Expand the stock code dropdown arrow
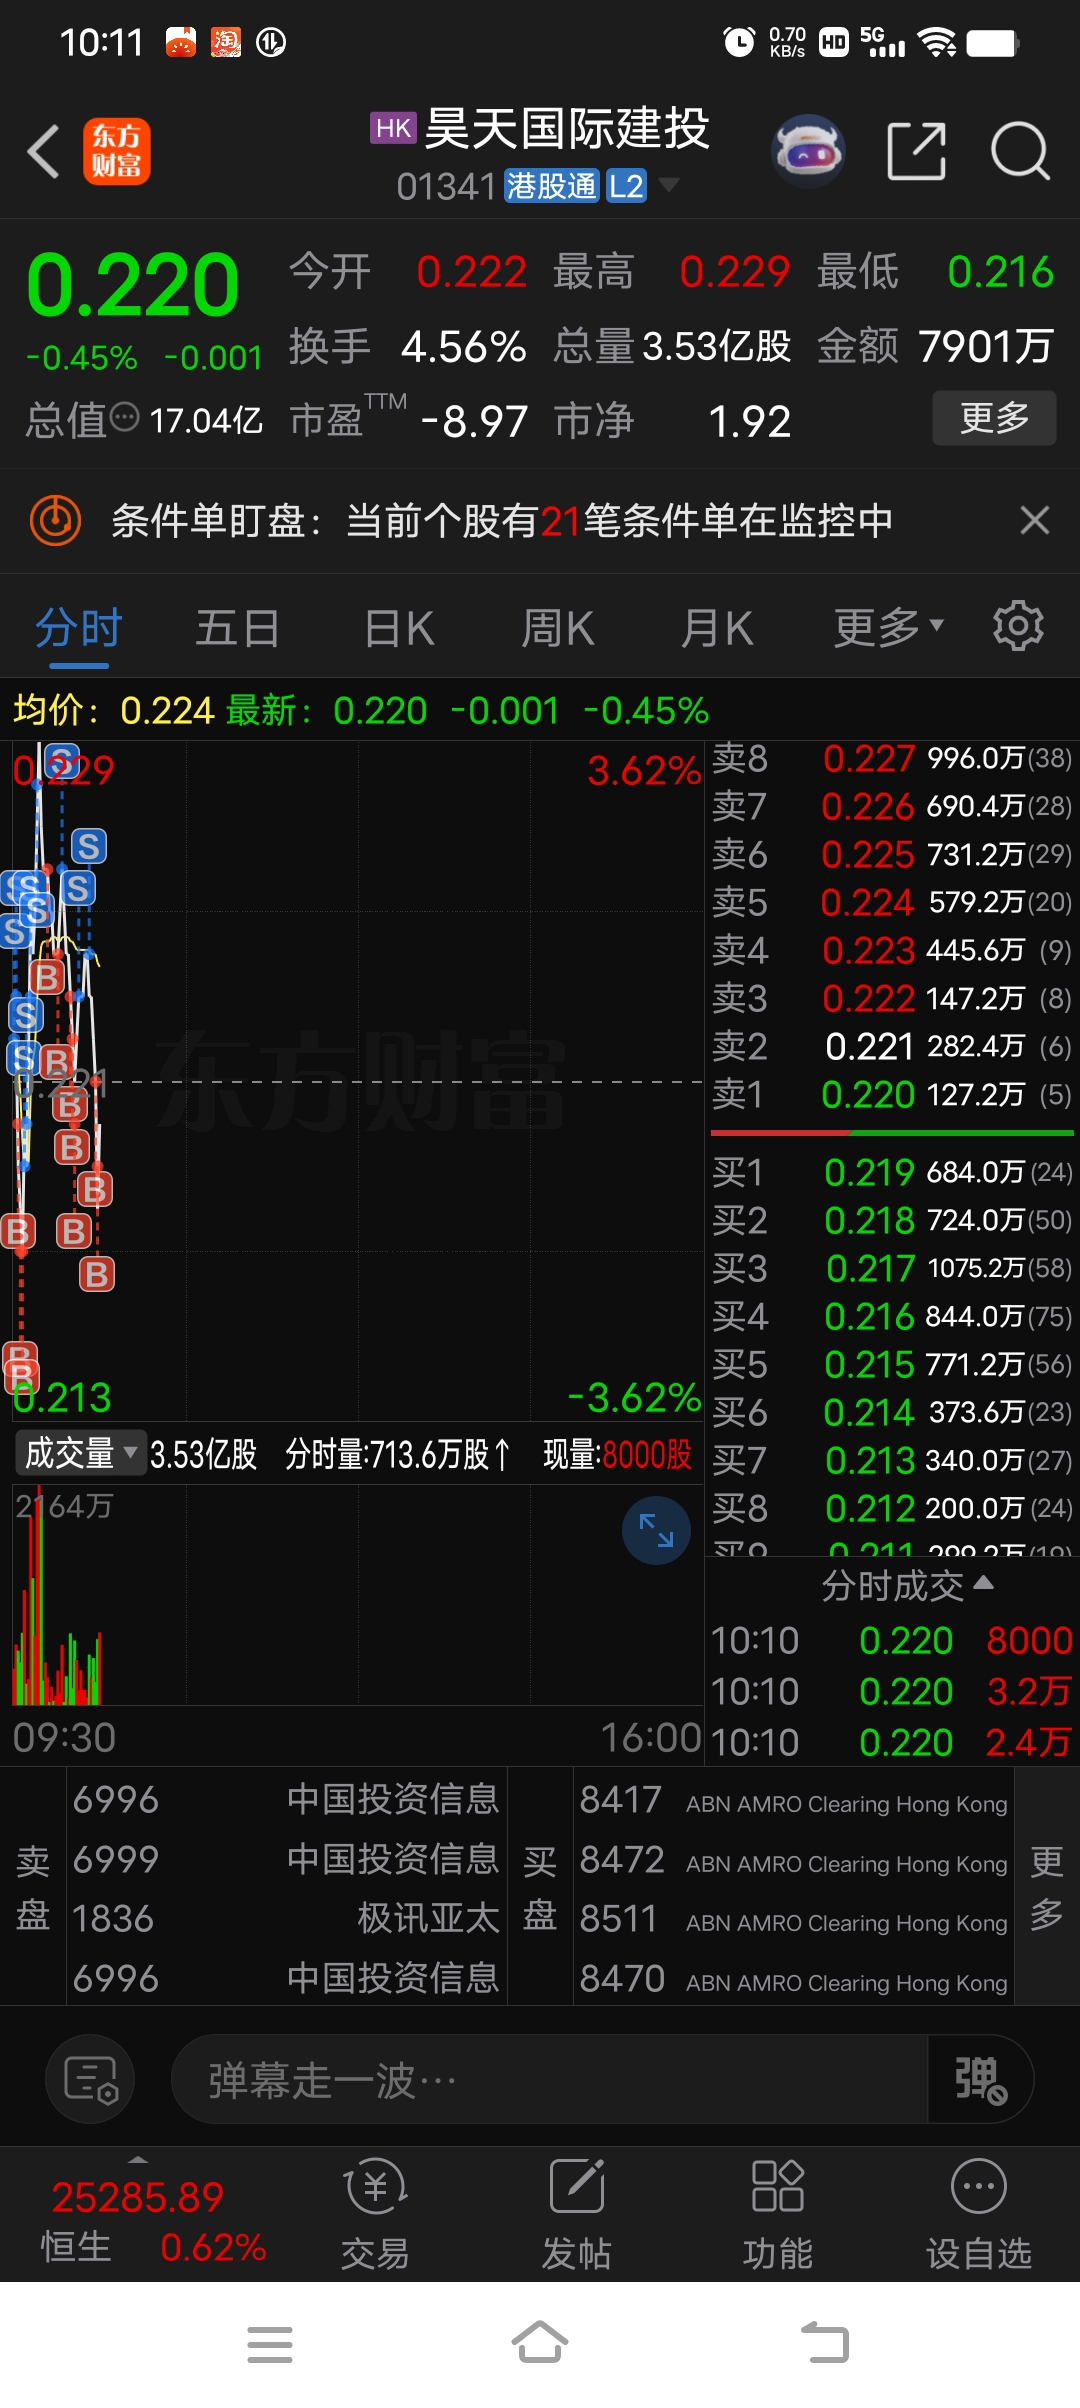Screen dimensions: 1080x2408 [668, 184]
